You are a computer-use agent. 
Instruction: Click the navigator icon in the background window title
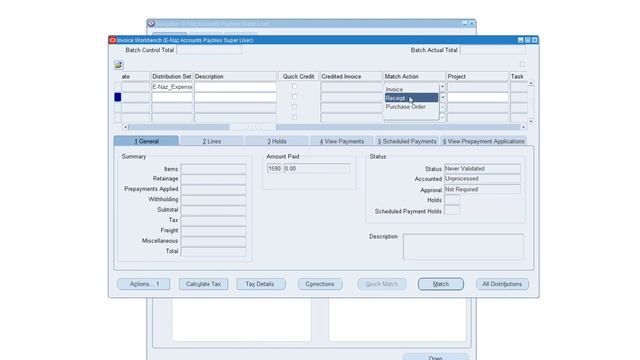(151, 23)
